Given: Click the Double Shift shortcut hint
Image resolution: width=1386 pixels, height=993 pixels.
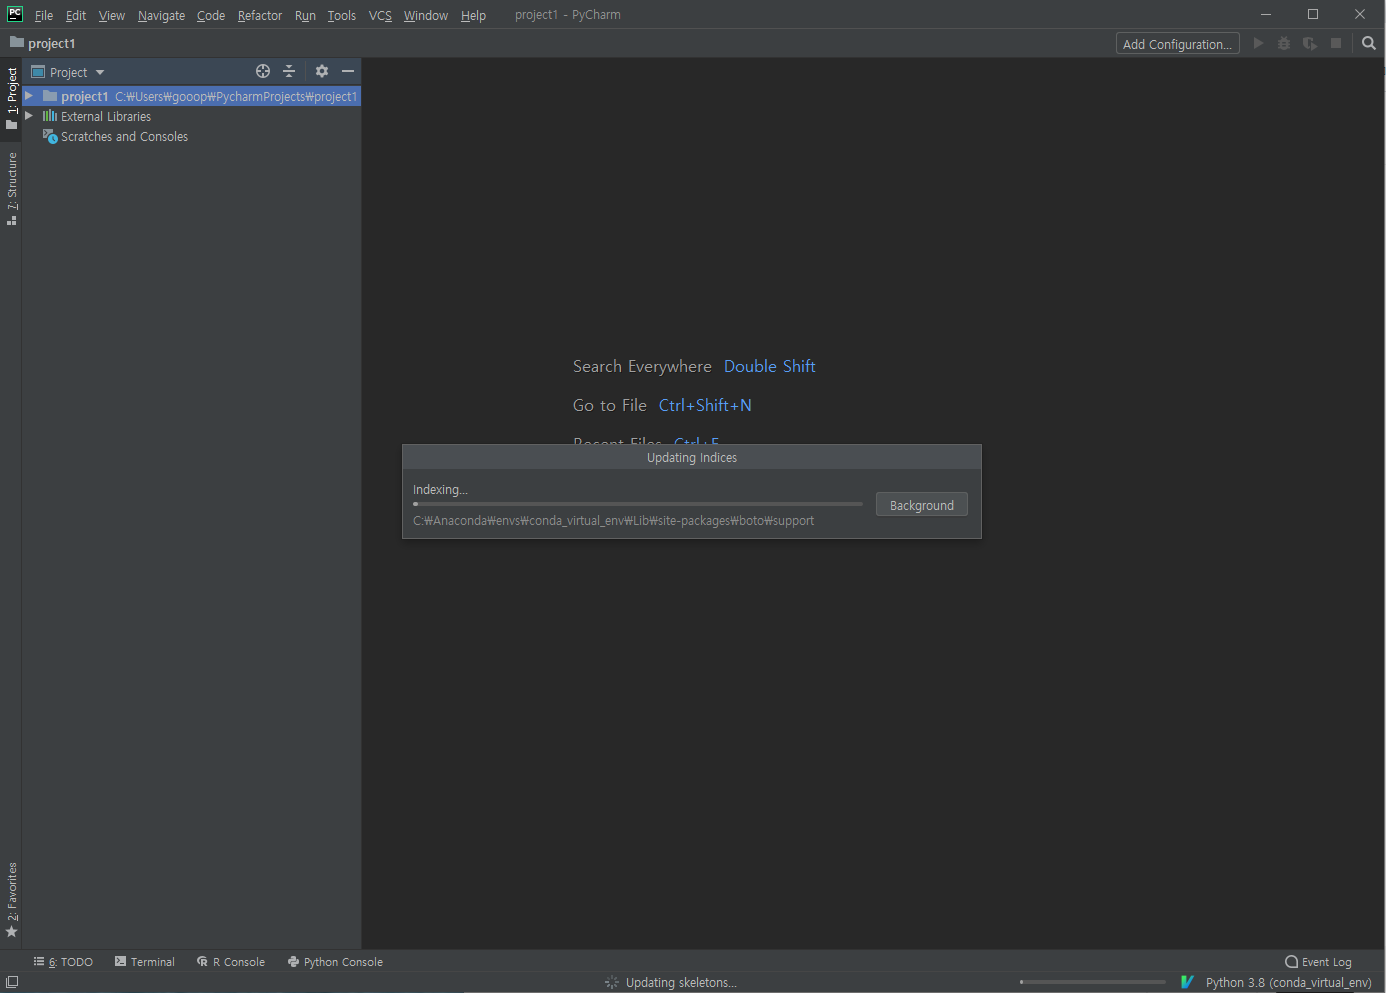Looking at the screenshot, I should (x=770, y=366).
